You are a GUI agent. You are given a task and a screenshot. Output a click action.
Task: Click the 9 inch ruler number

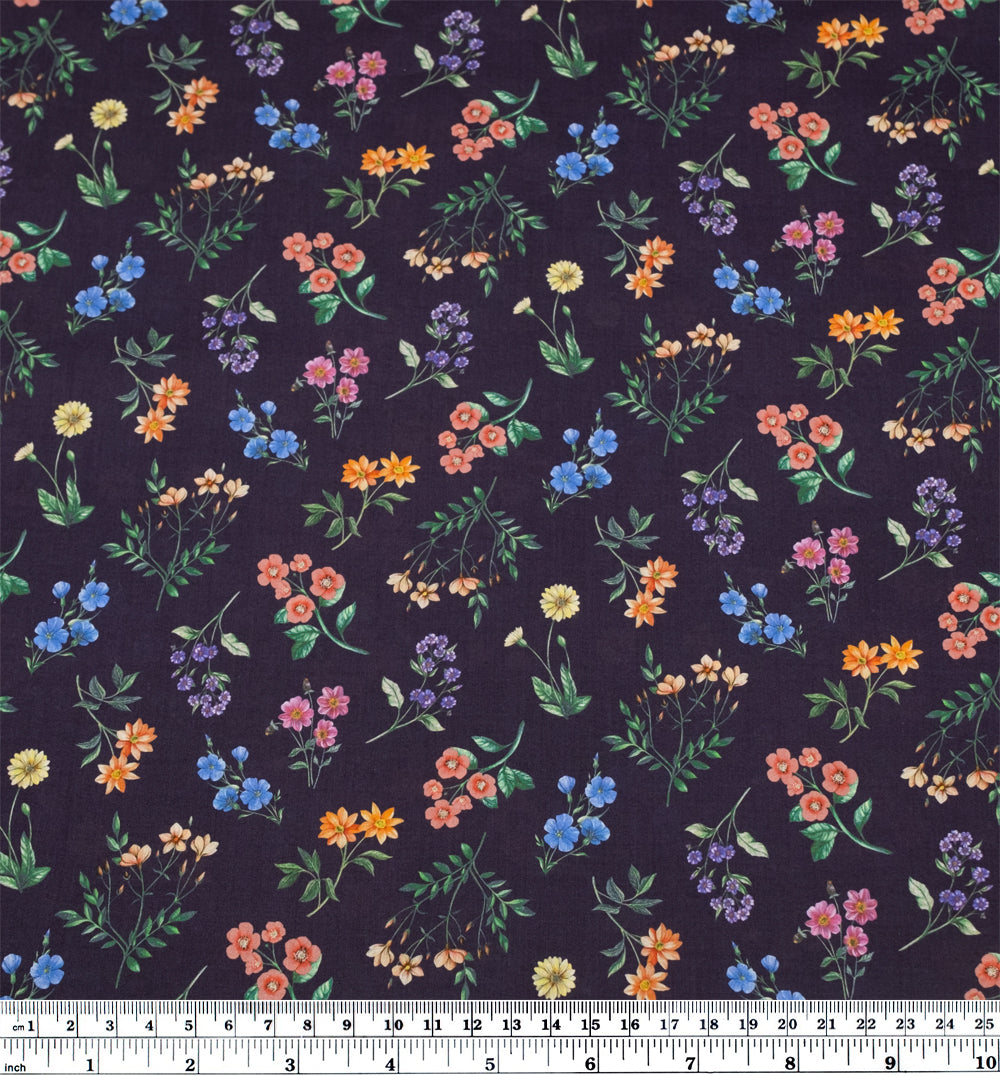tap(888, 1062)
